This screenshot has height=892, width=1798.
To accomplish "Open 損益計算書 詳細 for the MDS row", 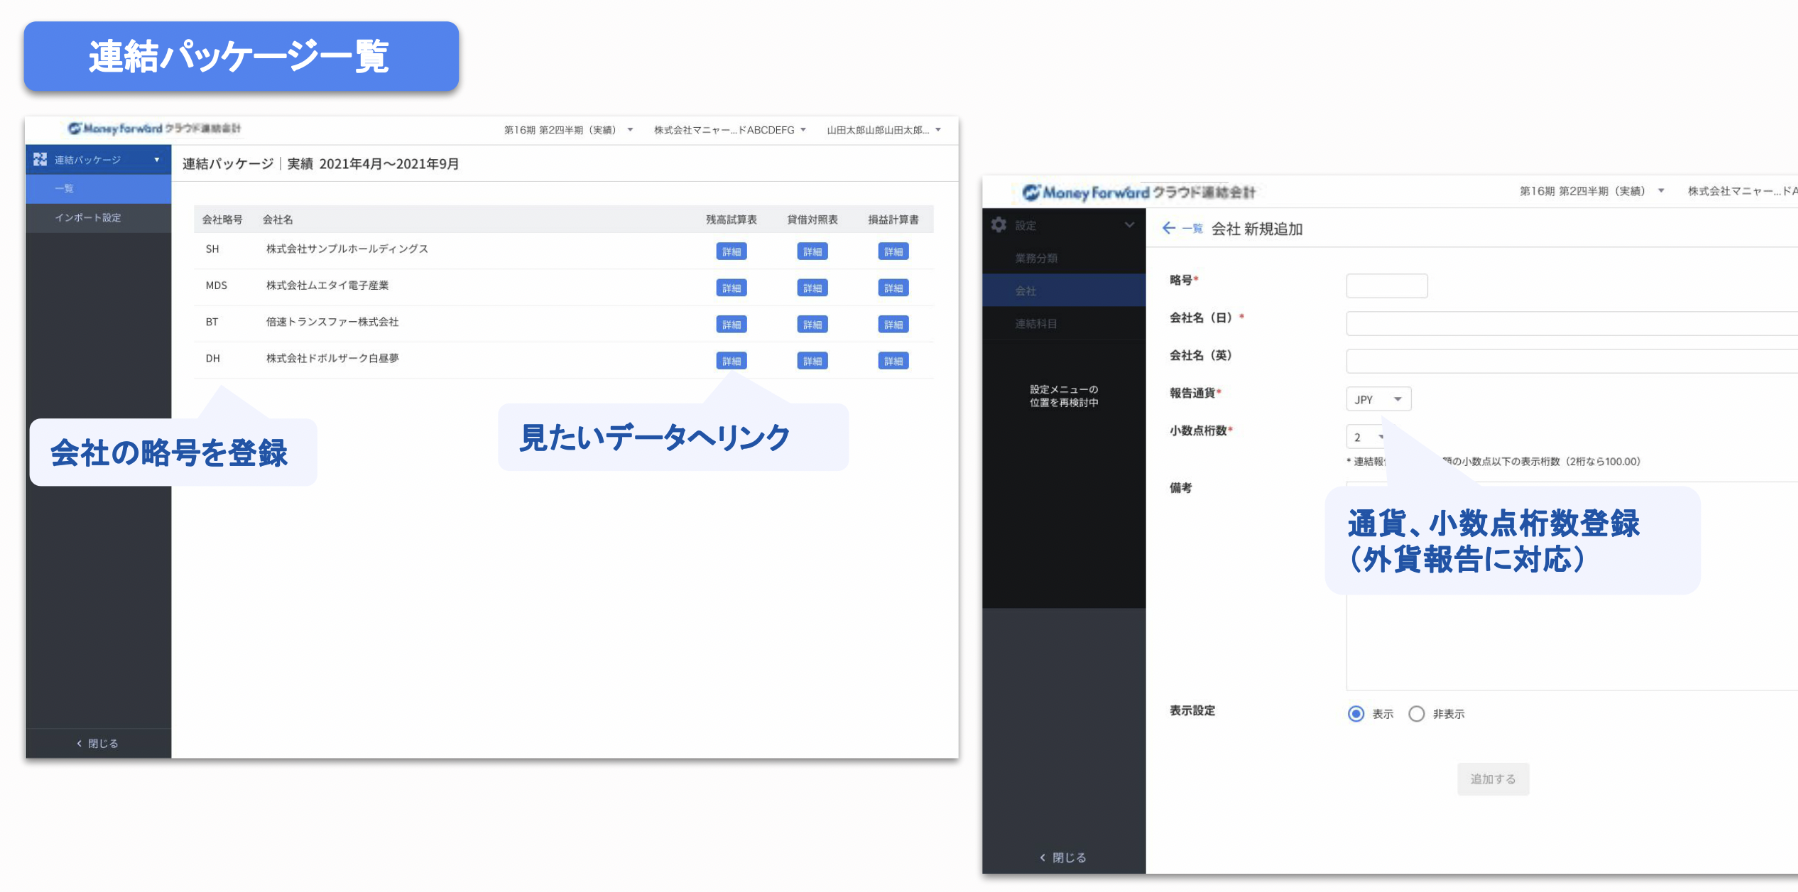I will 894,288.
